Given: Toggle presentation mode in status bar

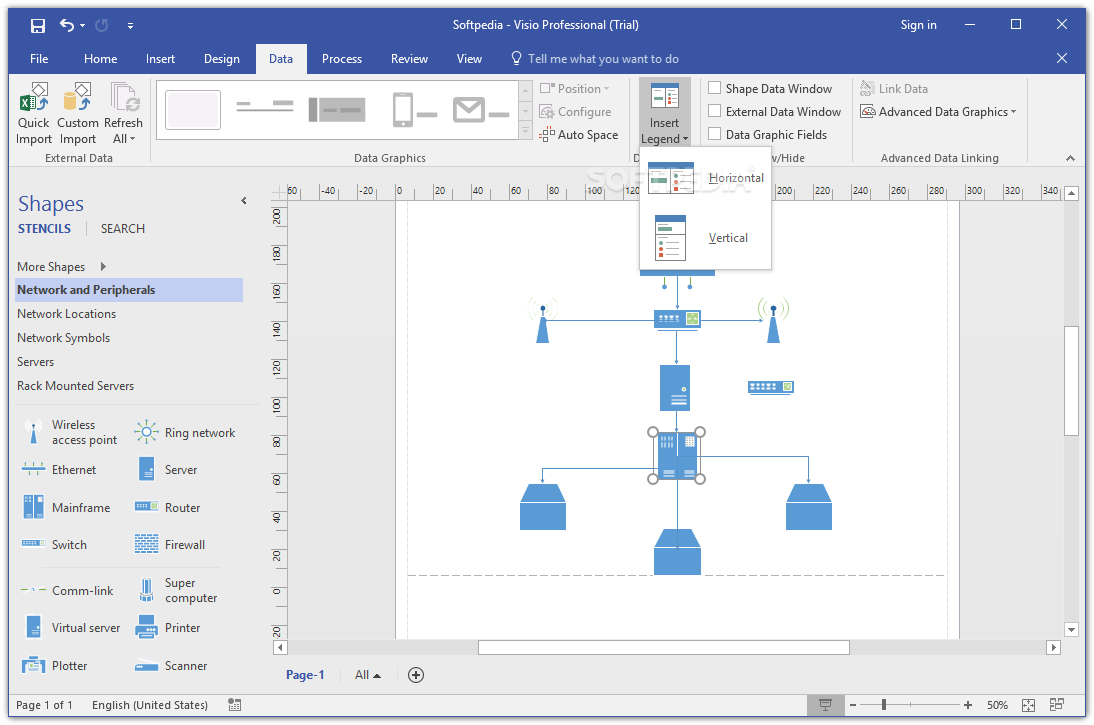Looking at the screenshot, I should pyautogui.click(x=825, y=705).
